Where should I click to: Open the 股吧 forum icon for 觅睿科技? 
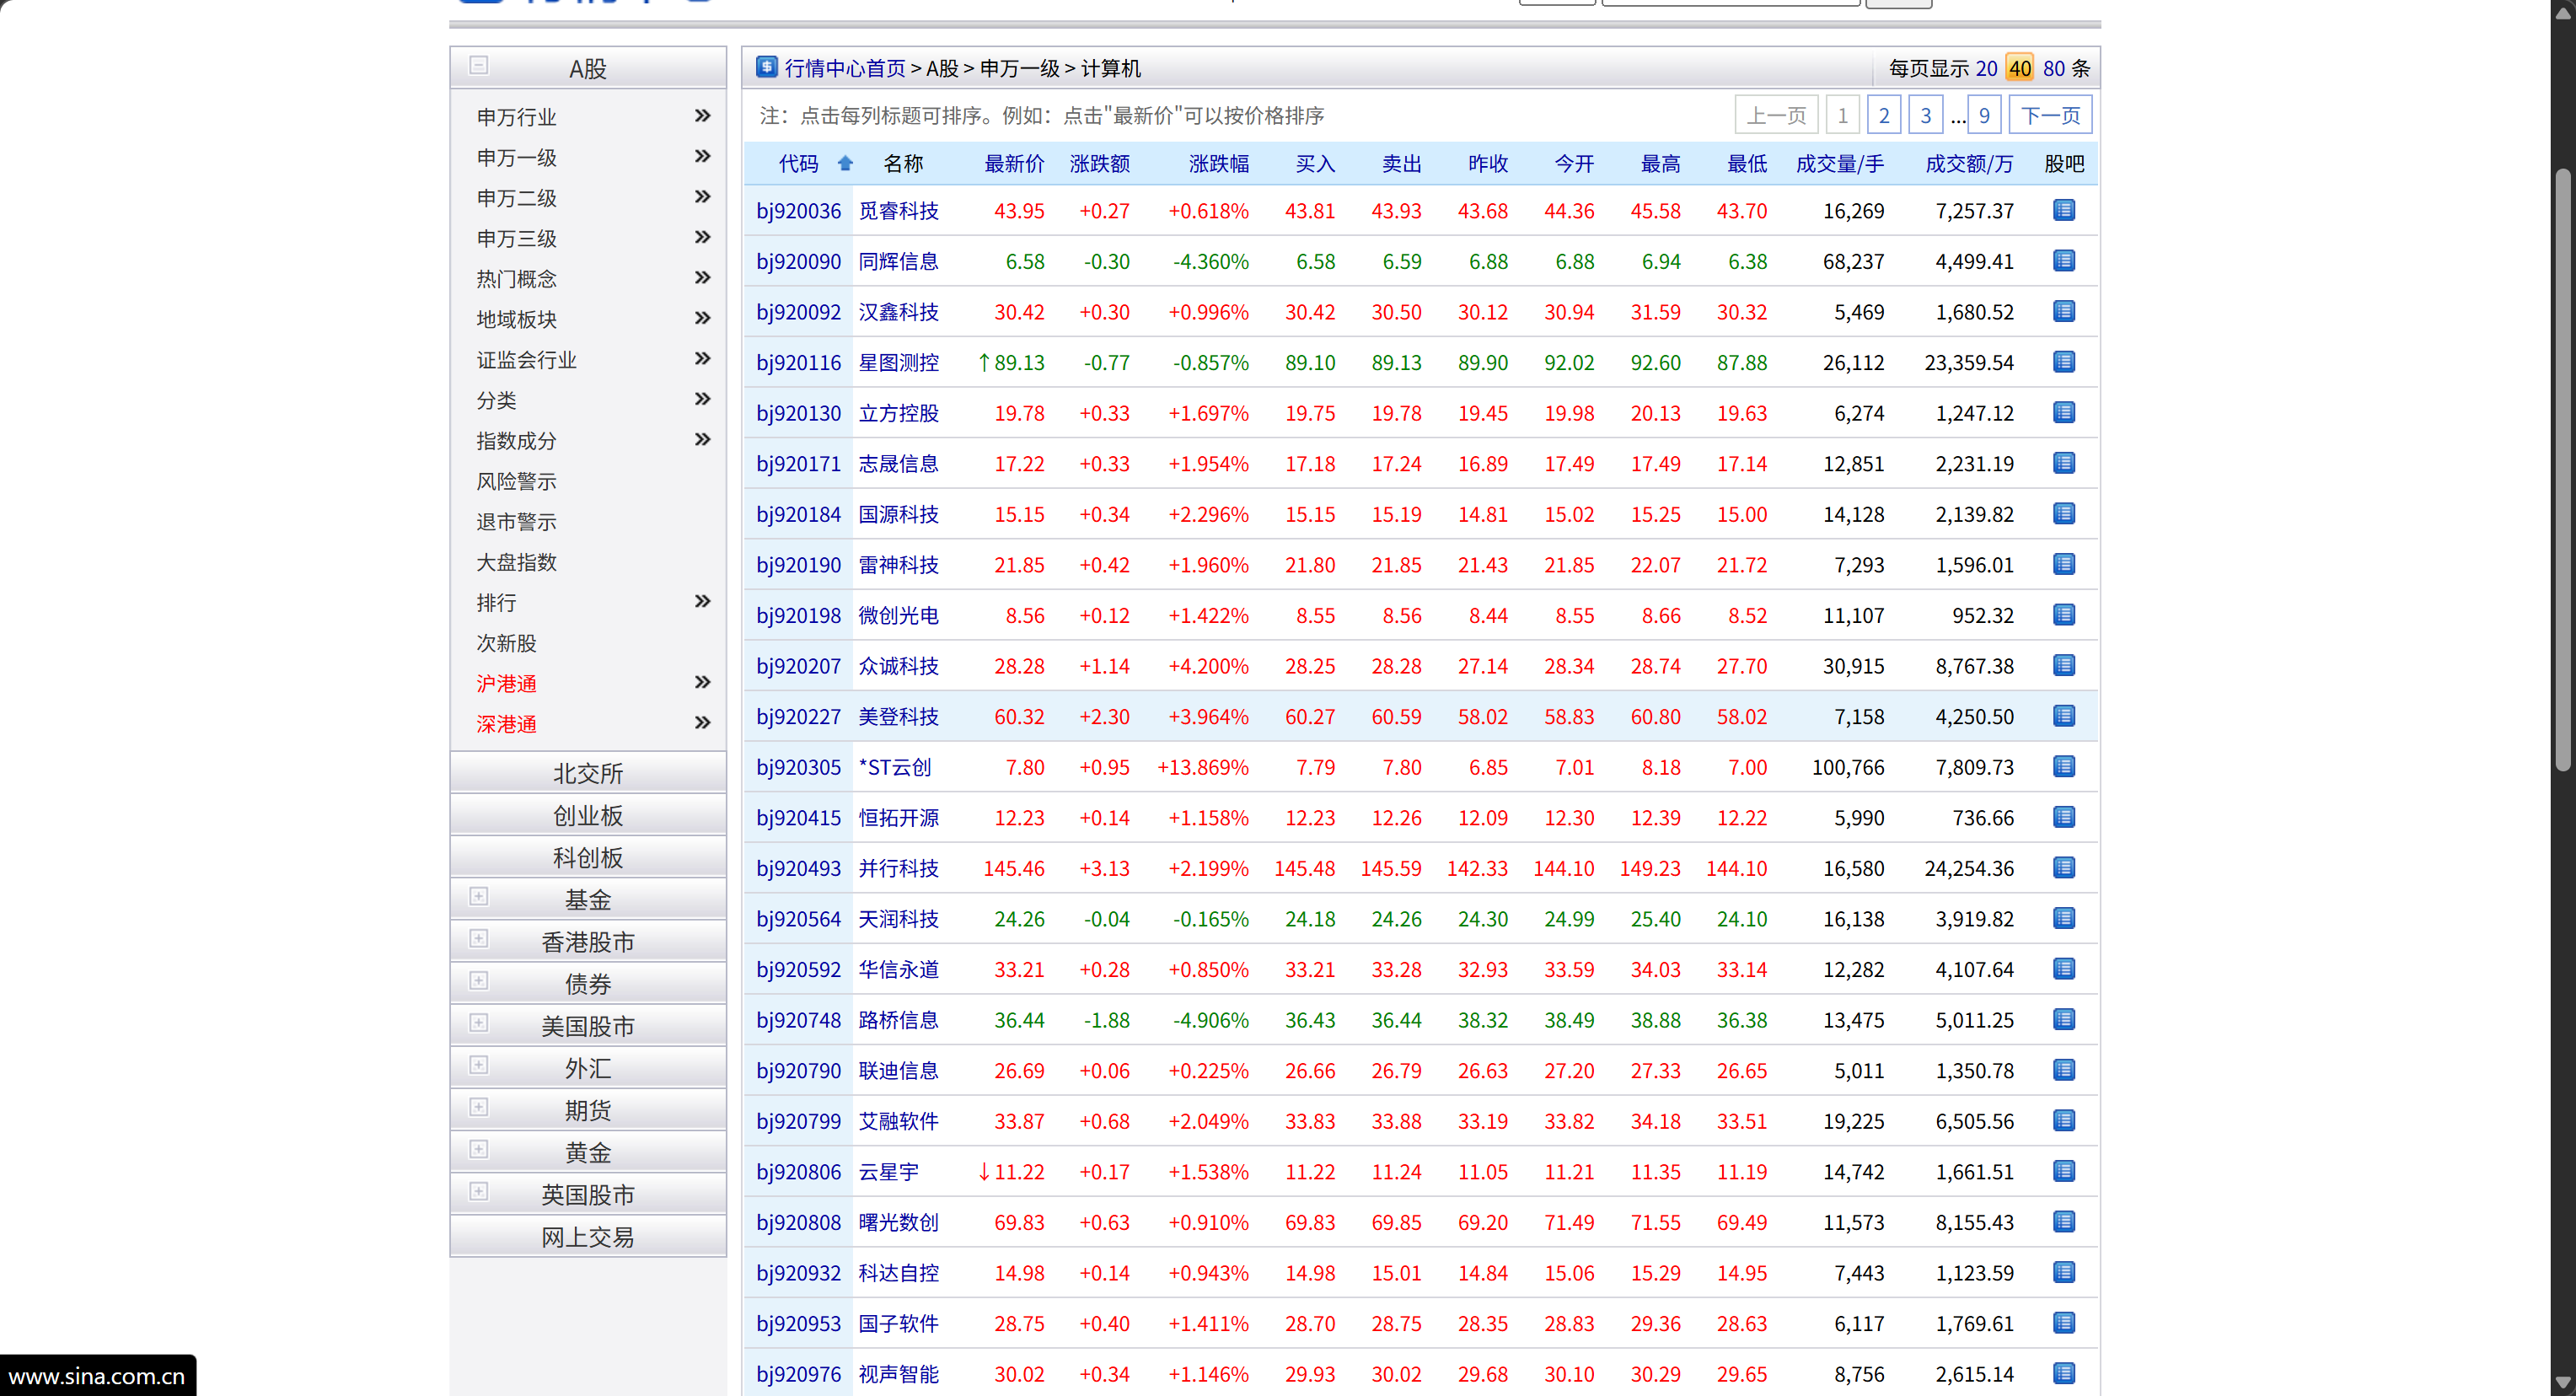2063,210
